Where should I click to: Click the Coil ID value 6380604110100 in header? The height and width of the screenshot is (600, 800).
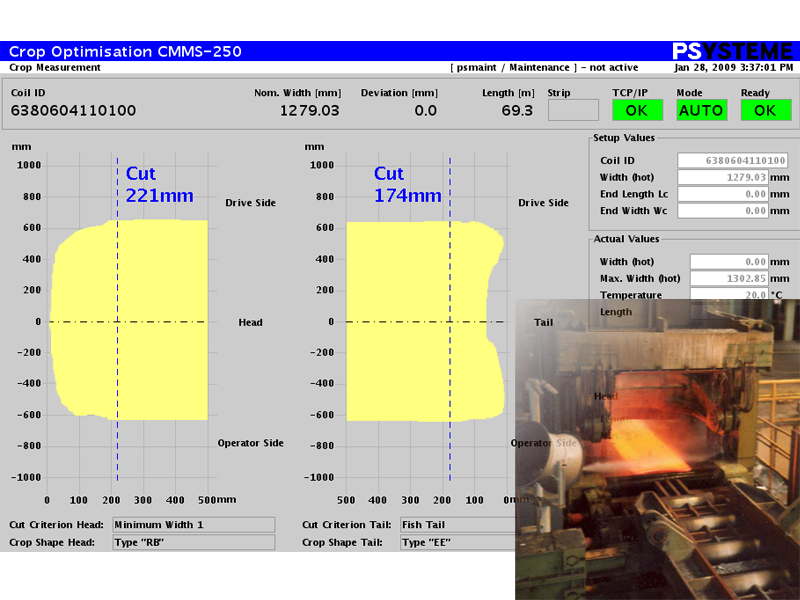(x=73, y=111)
